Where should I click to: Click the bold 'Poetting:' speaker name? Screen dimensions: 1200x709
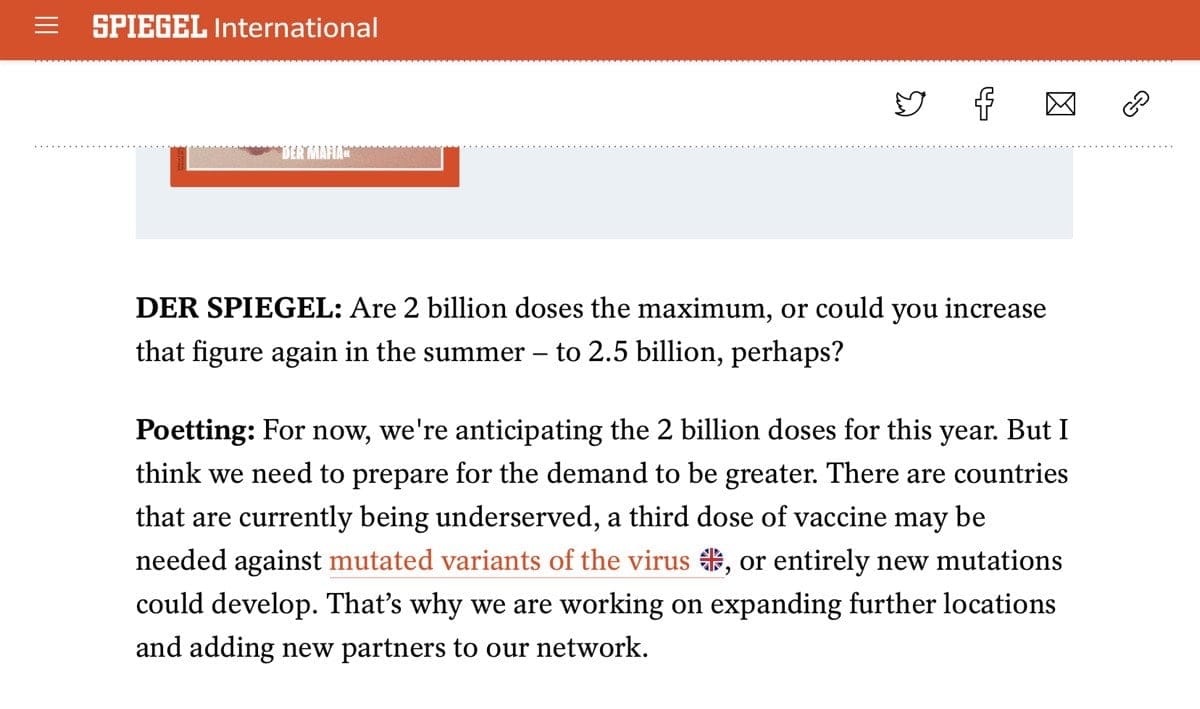(196, 431)
